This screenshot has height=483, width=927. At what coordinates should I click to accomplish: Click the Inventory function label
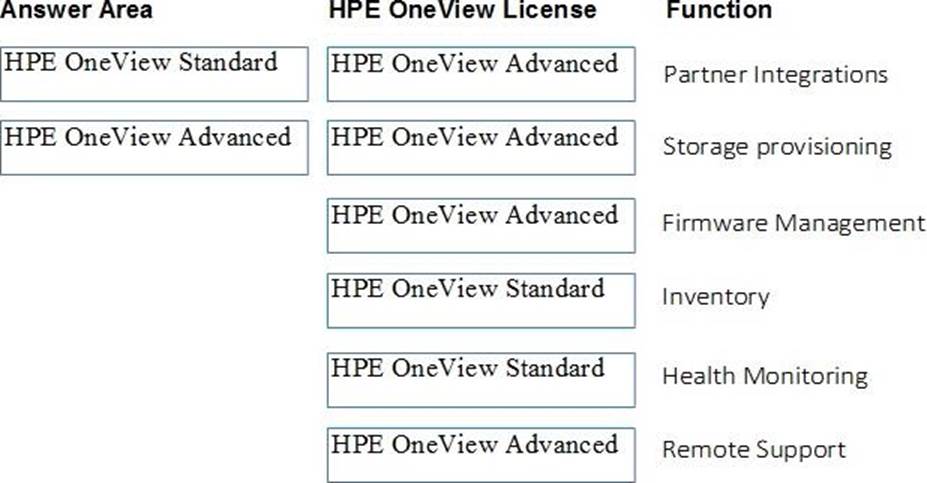(x=715, y=297)
